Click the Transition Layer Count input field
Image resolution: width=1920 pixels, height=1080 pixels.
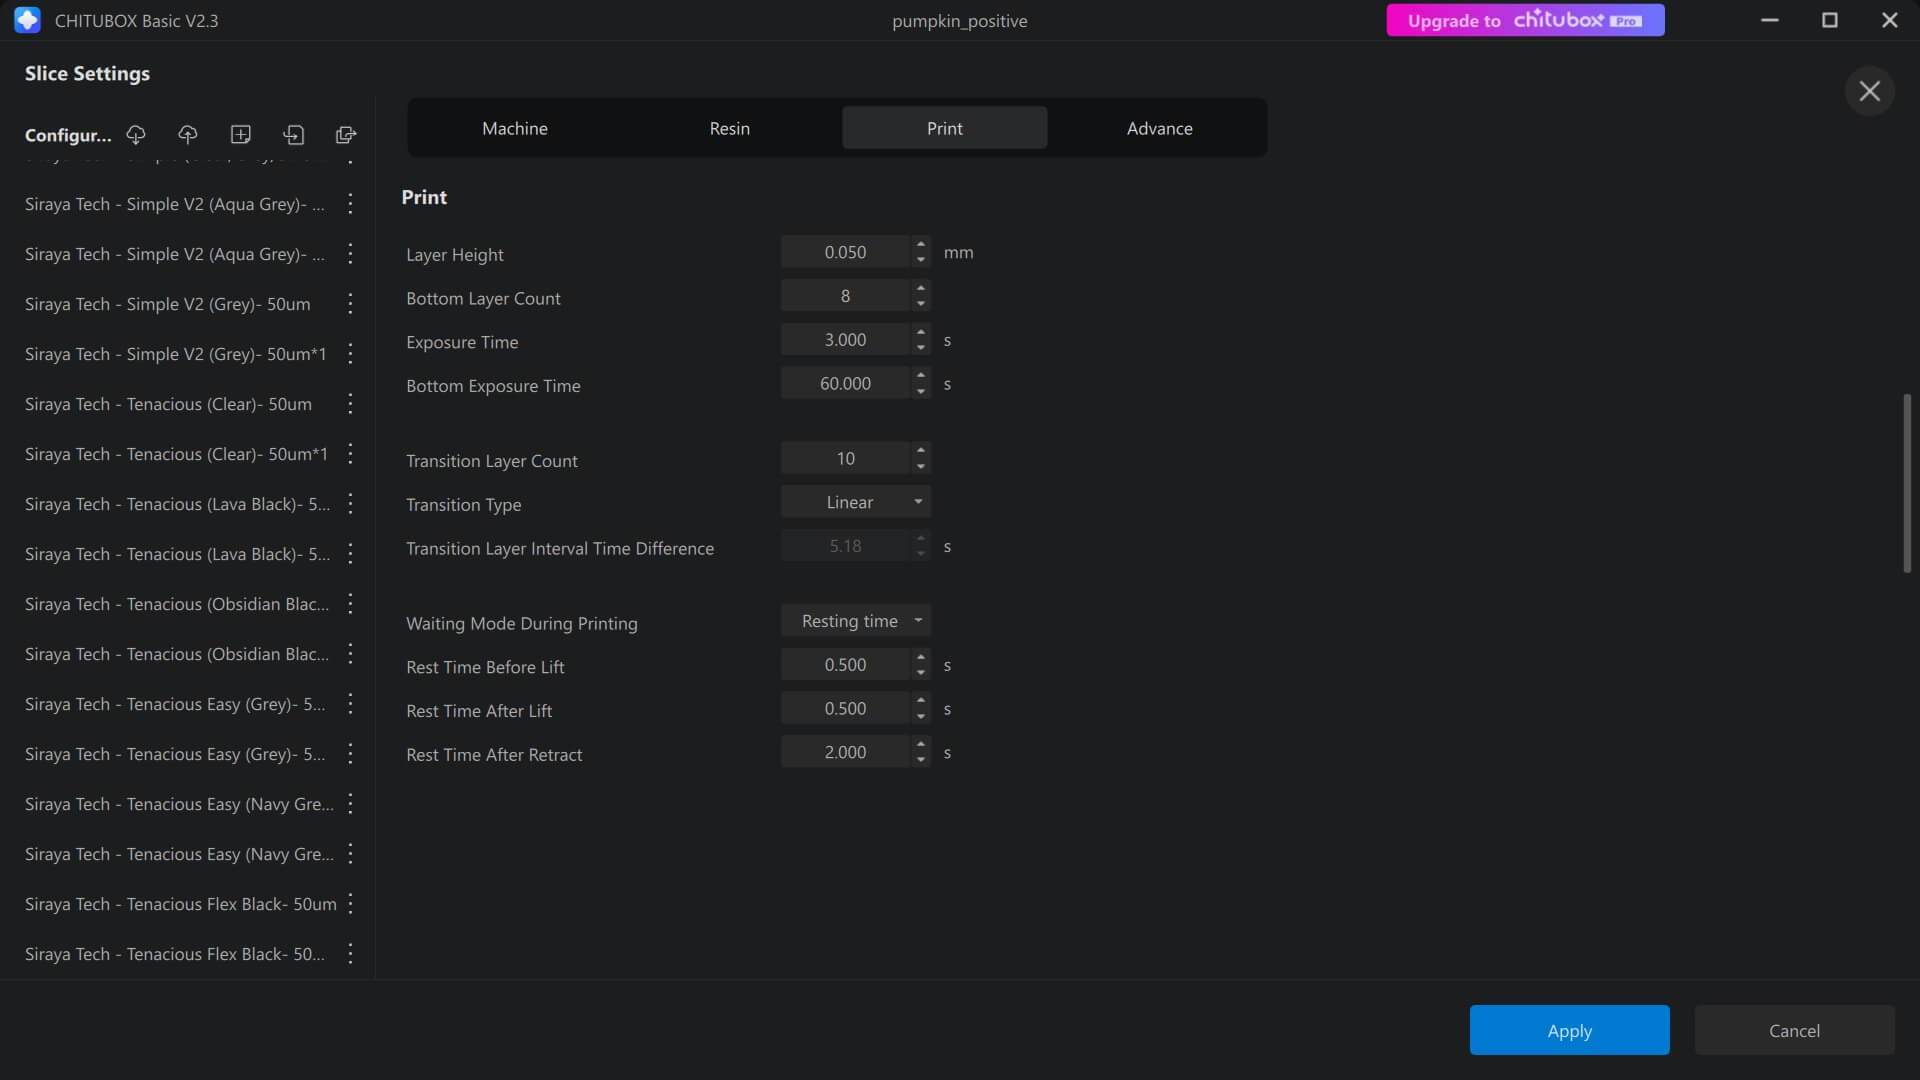[845, 458]
